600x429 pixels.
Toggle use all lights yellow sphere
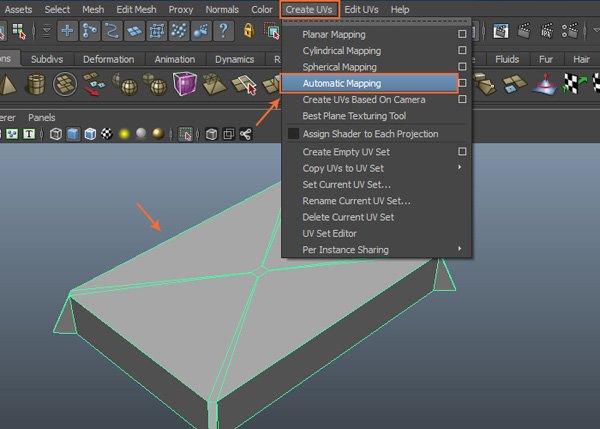click(124, 134)
